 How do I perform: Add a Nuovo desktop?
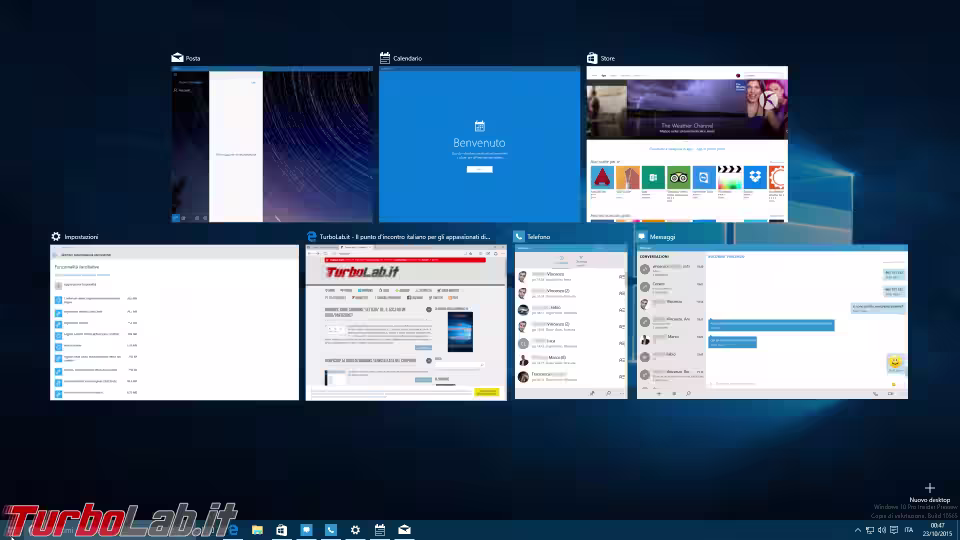(x=929, y=492)
